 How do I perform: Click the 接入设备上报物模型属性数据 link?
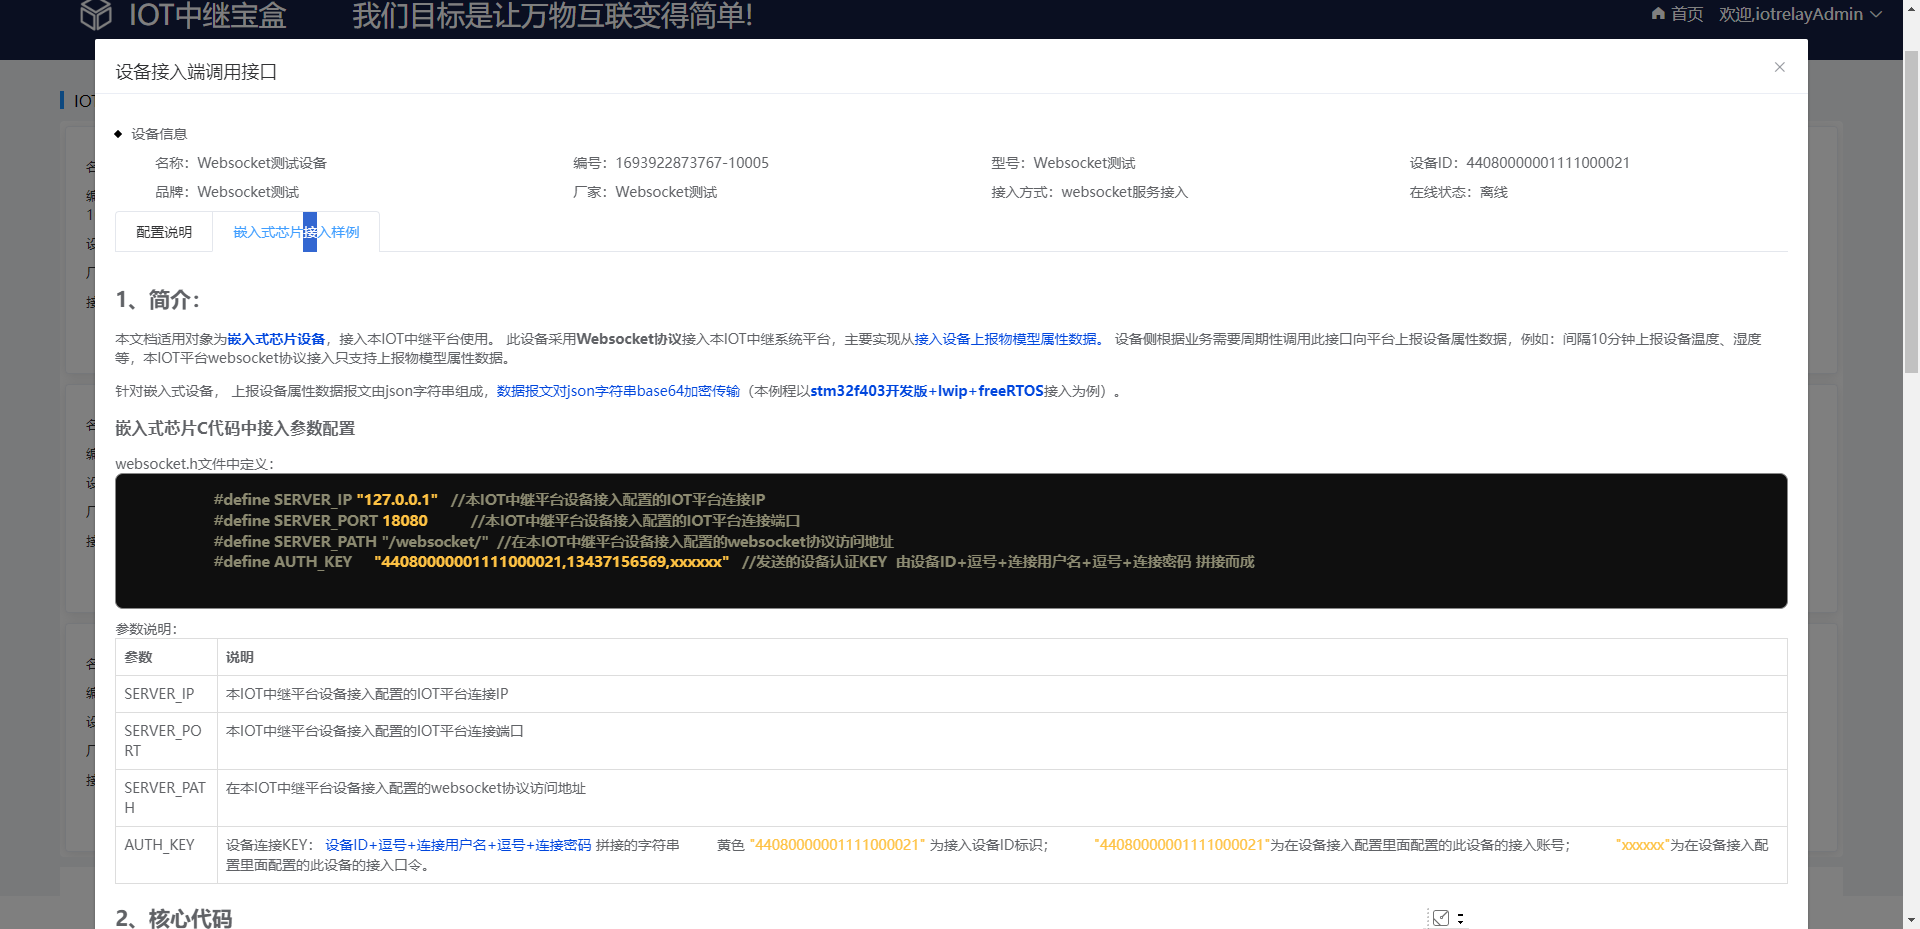[x=1006, y=338]
